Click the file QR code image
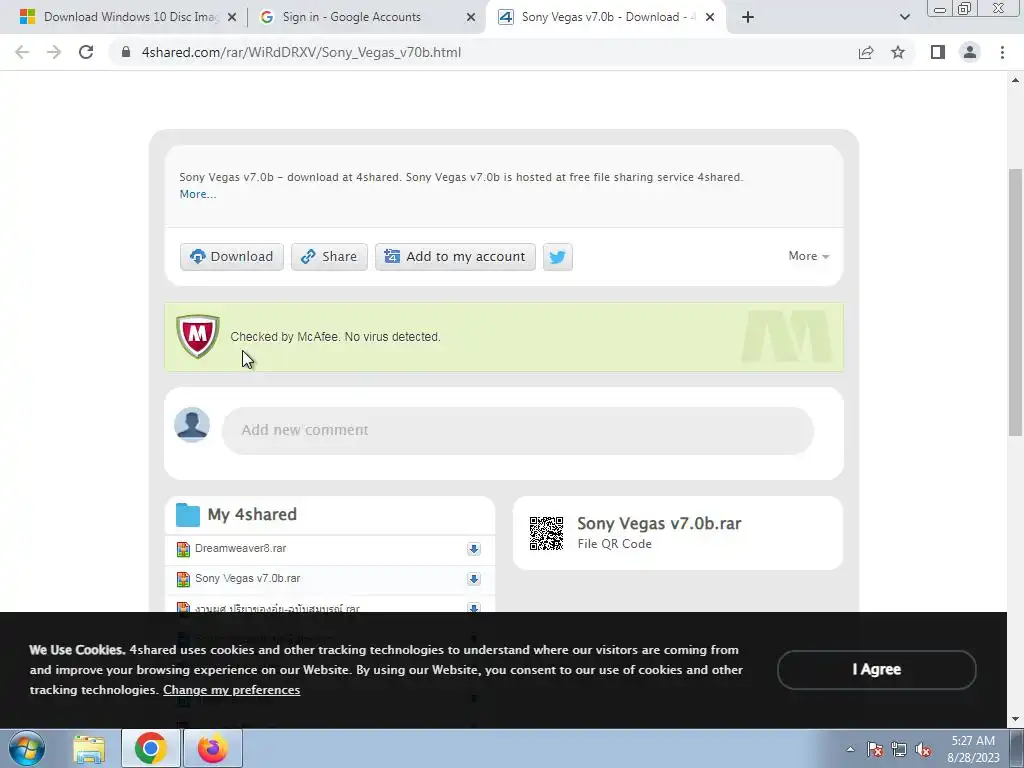Screen dimensions: 1024x768 tap(547, 534)
